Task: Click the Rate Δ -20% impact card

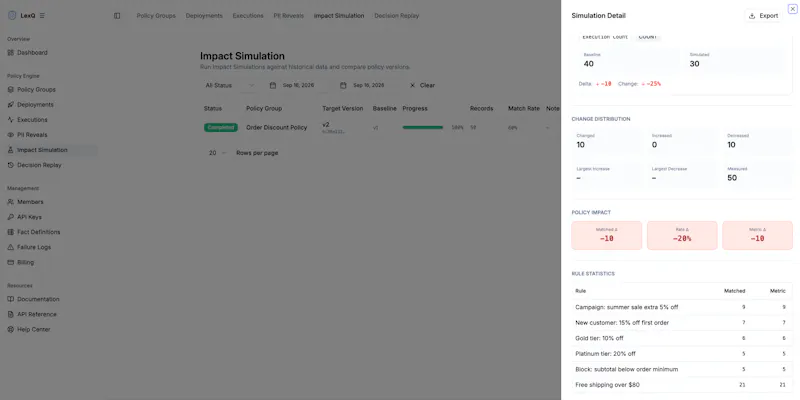Action: click(x=682, y=235)
